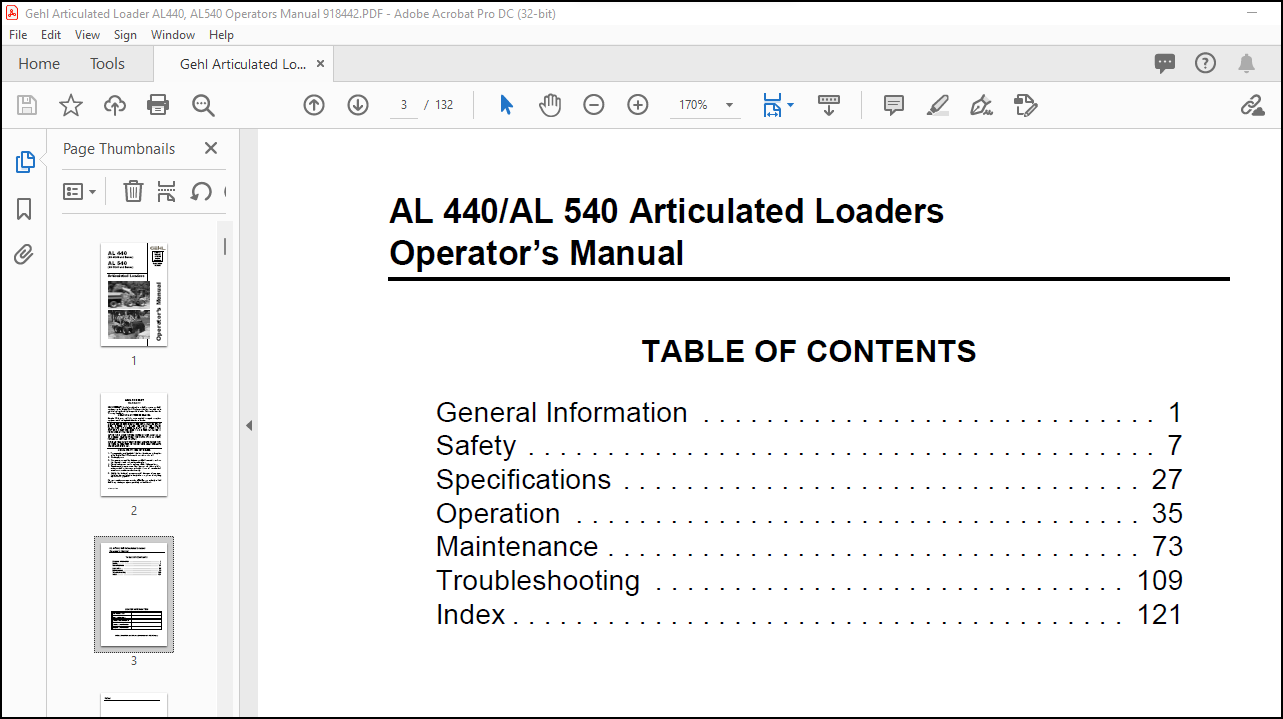Select page 1 thumbnail

click(134, 295)
